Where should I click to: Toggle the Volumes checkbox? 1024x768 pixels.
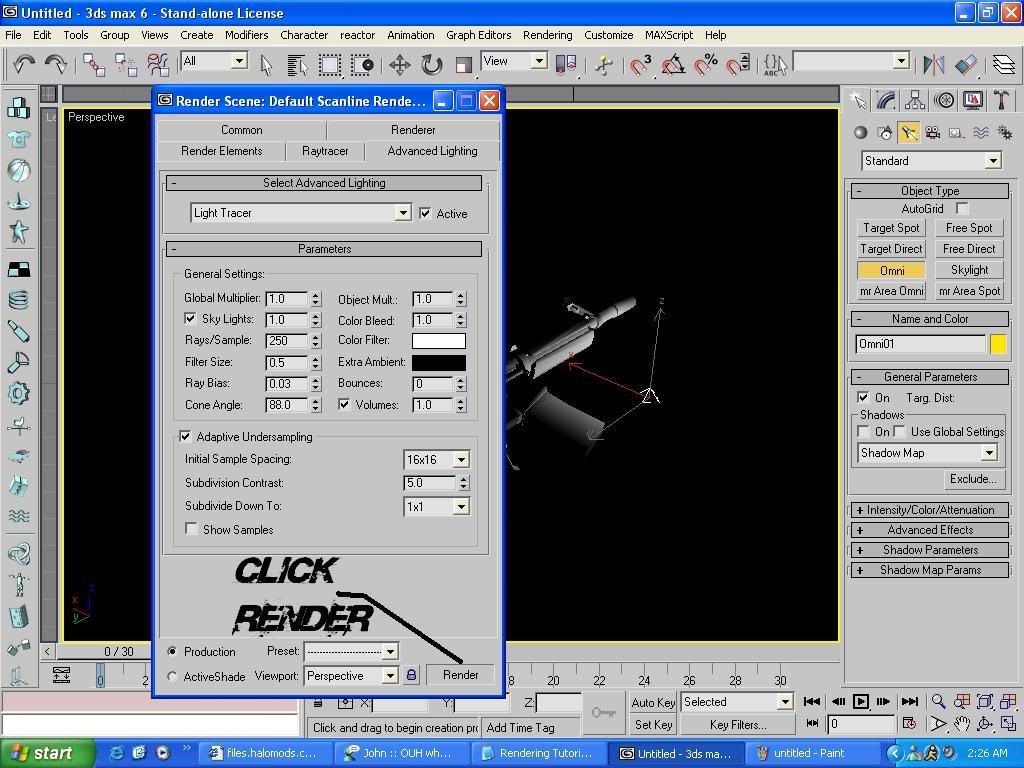[x=344, y=404]
